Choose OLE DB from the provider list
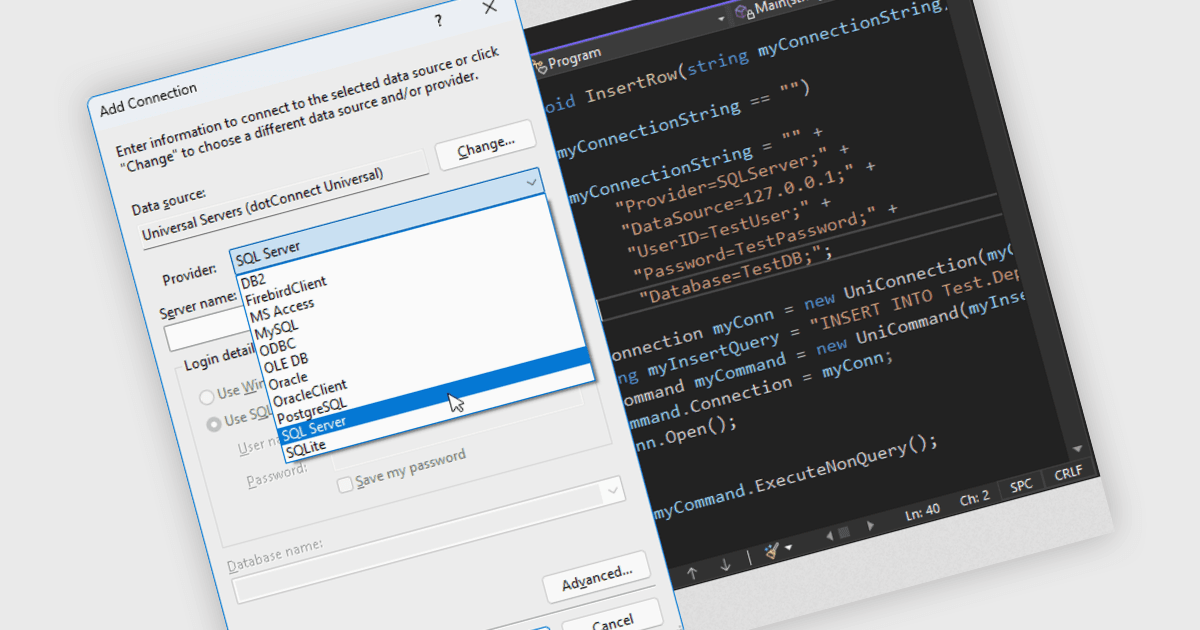Image resolution: width=1200 pixels, height=630 pixels. click(x=285, y=362)
